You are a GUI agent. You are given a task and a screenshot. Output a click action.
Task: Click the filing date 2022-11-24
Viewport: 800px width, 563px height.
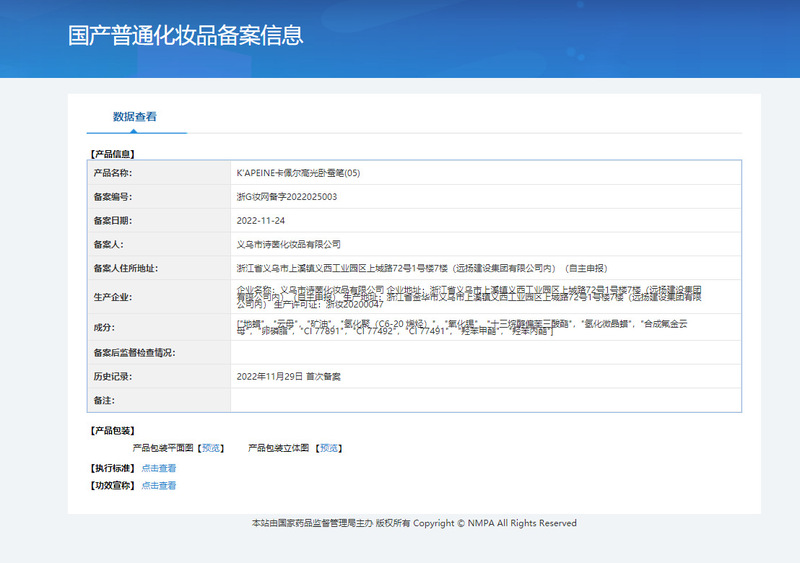coord(260,220)
